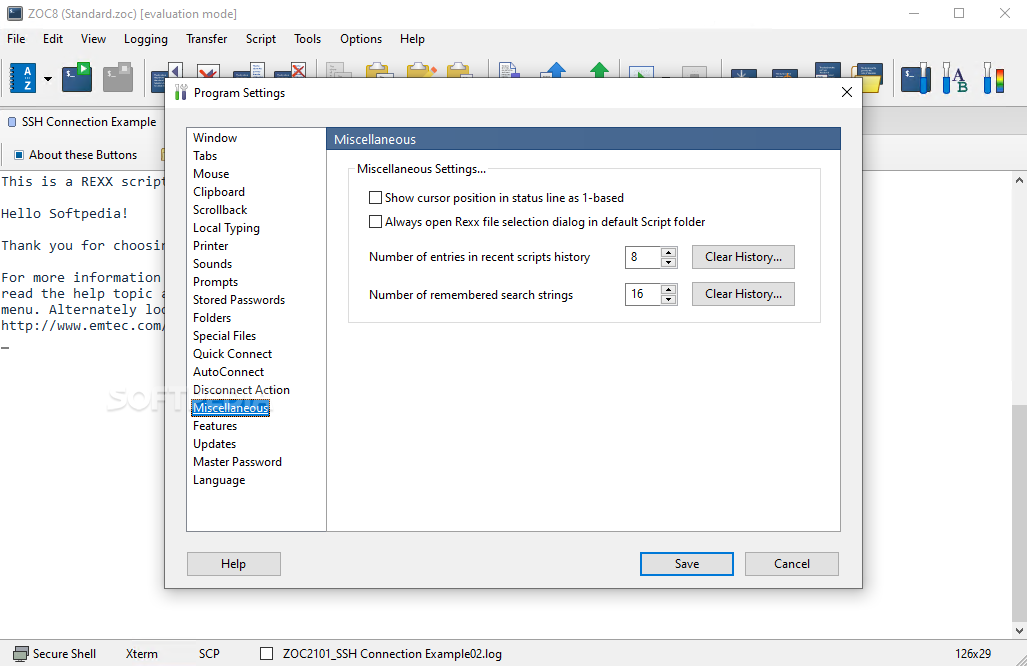
Task: Open the Edit menu
Action: point(53,39)
